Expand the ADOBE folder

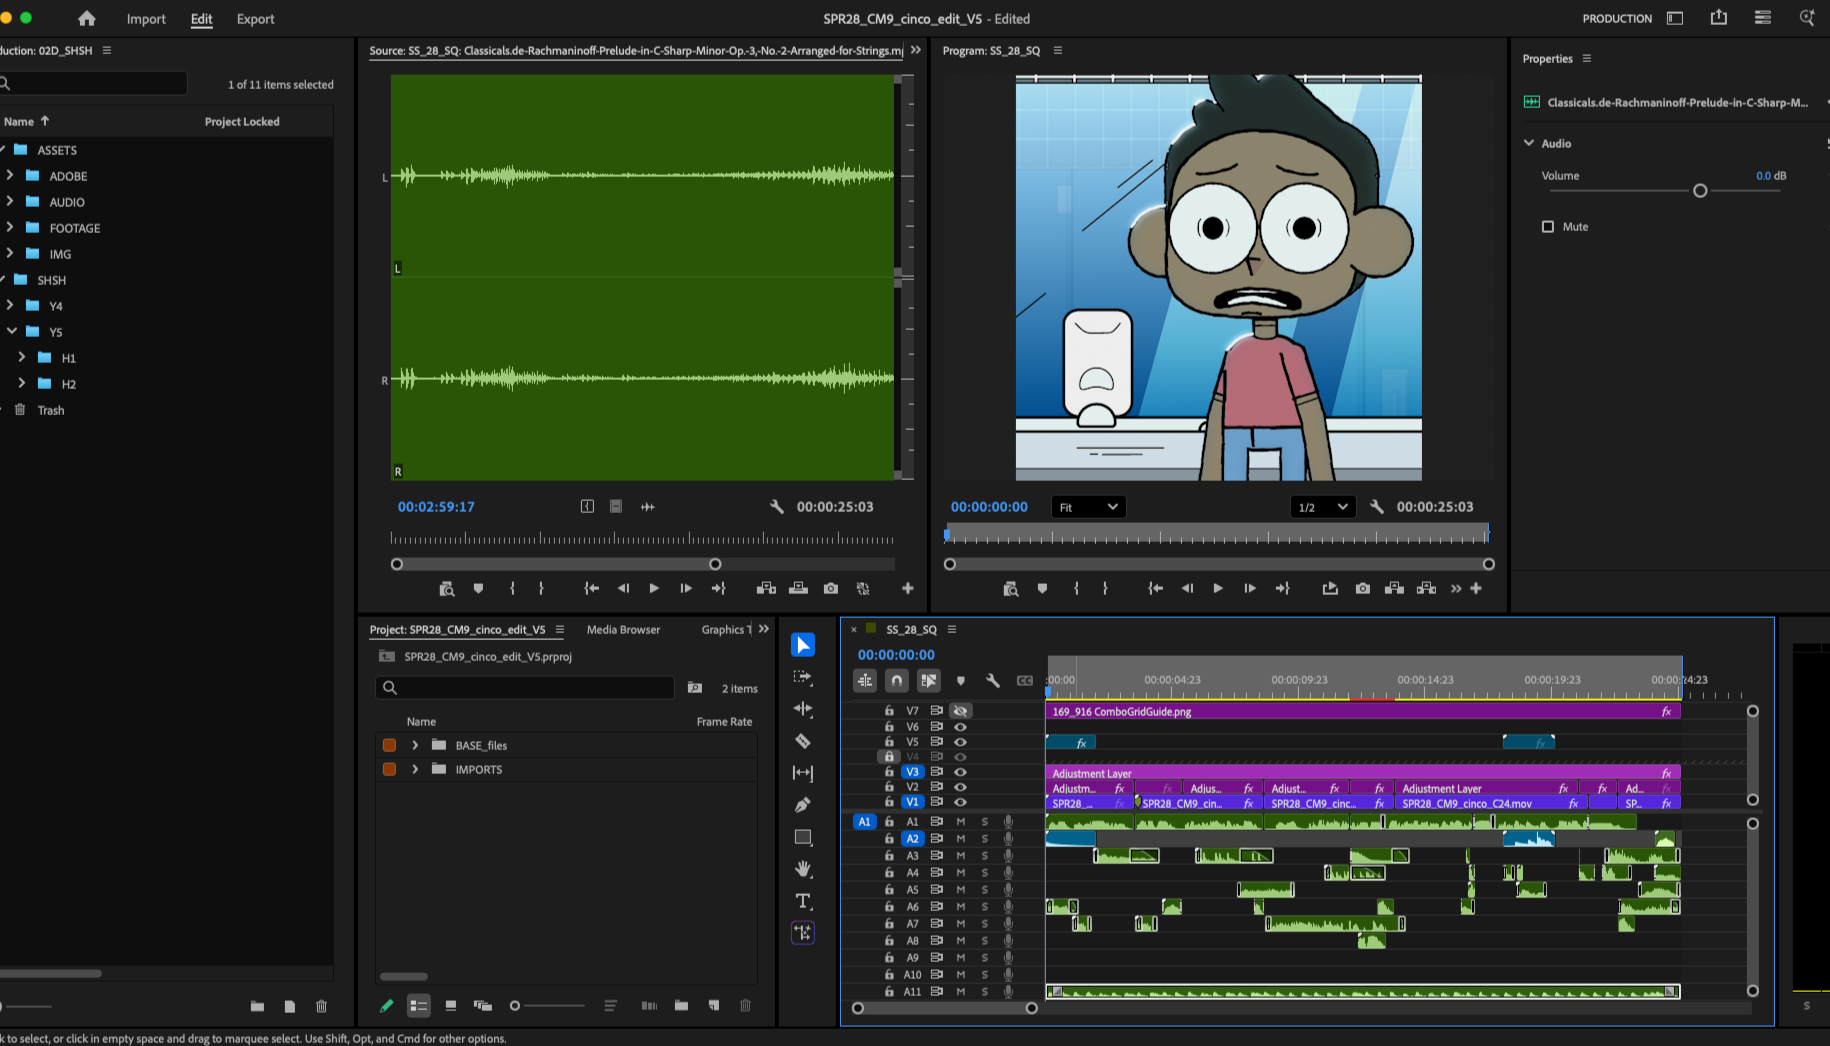(10, 175)
